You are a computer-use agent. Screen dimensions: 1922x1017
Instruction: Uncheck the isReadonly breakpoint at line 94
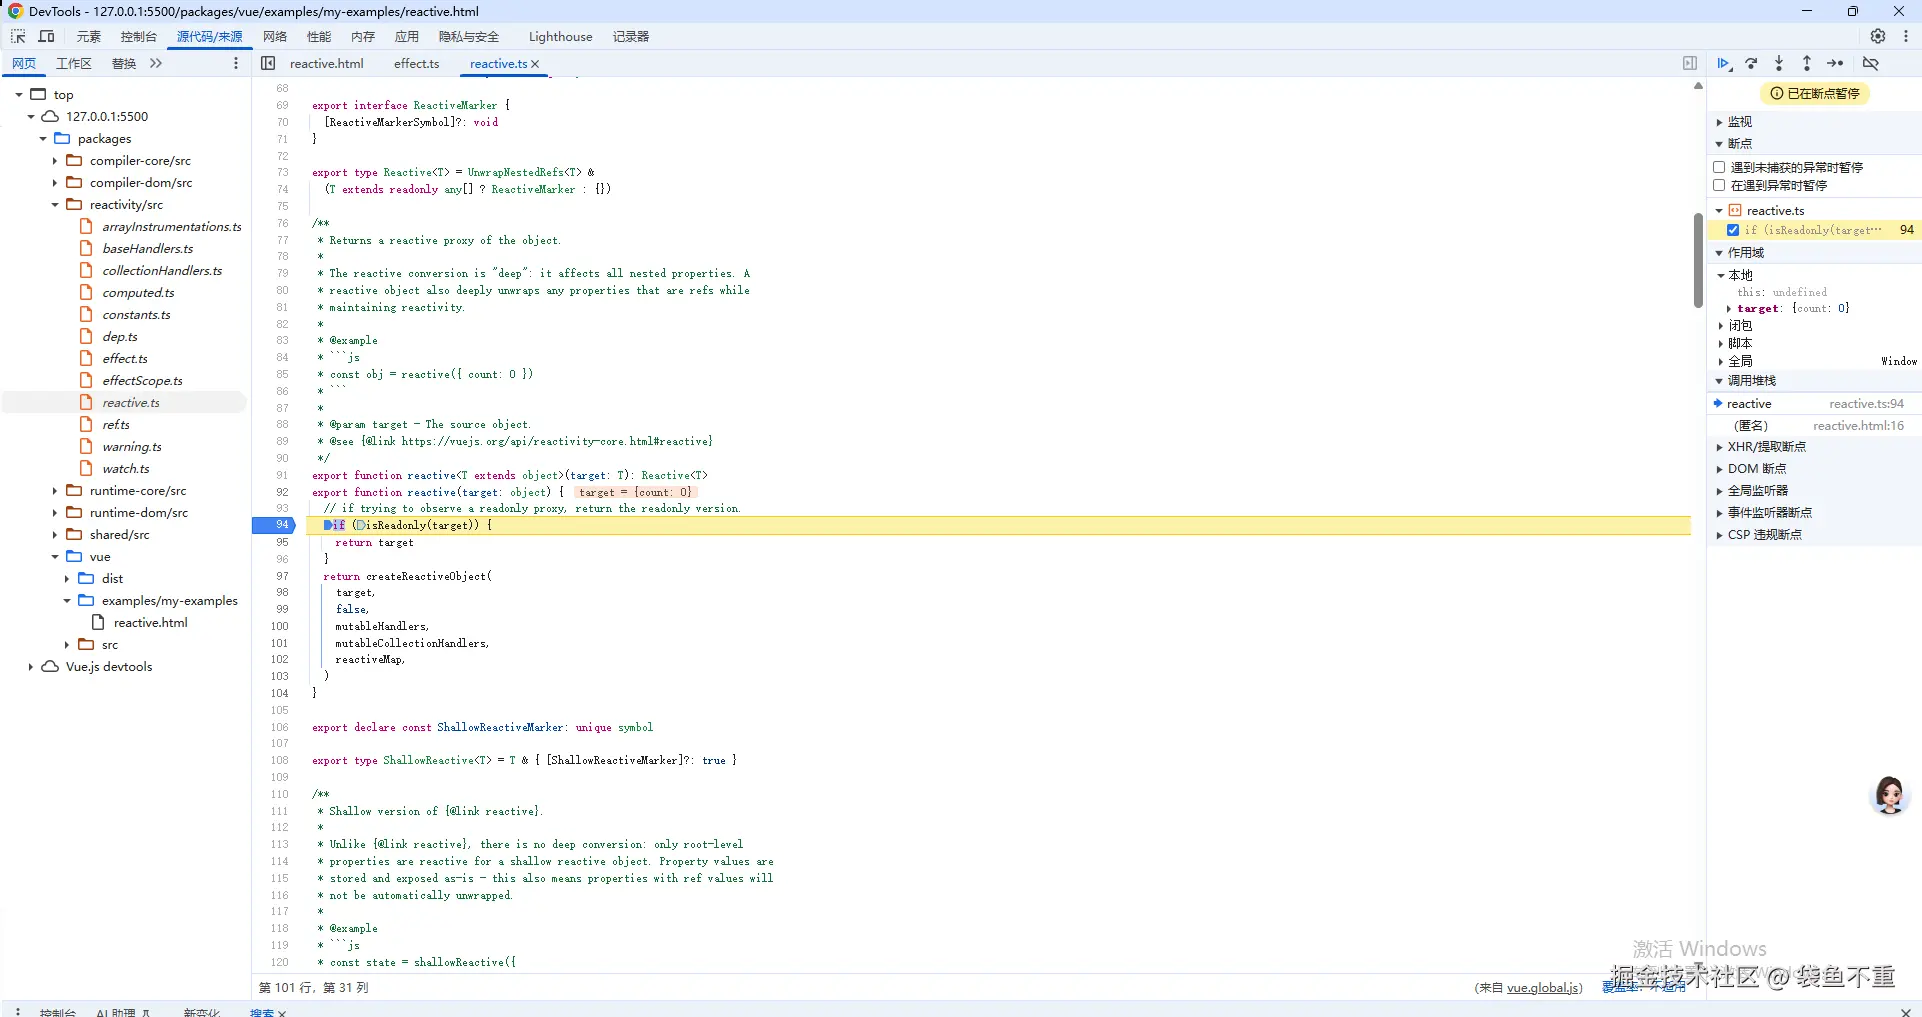tap(1733, 230)
